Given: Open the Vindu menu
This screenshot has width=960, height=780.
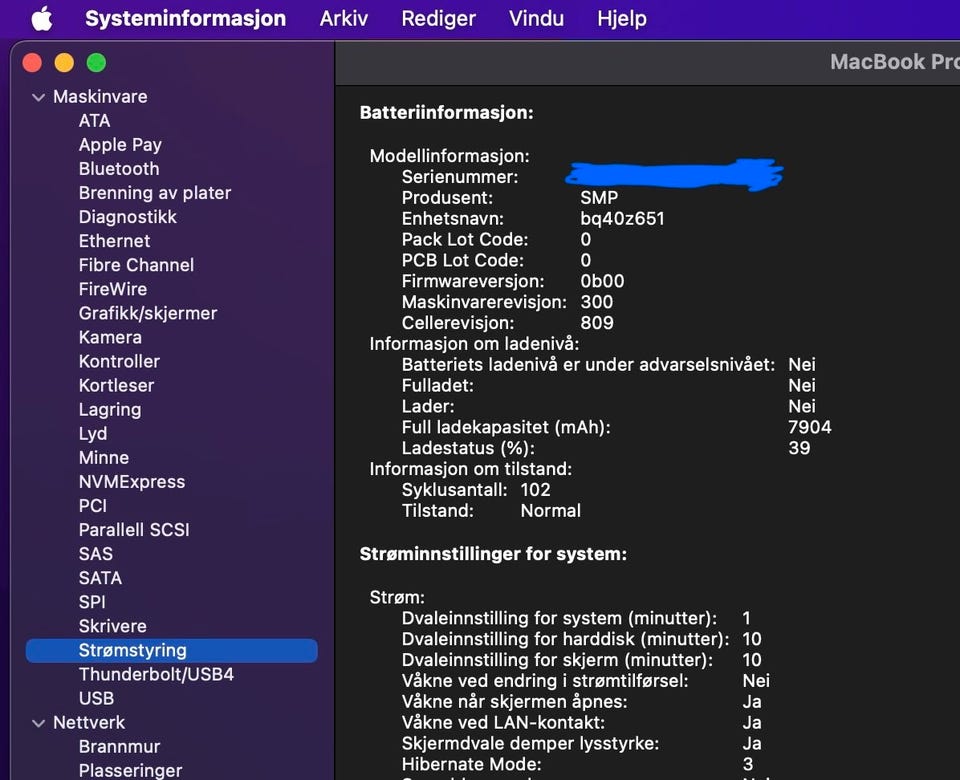Looking at the screenshot, I should 536,18.
